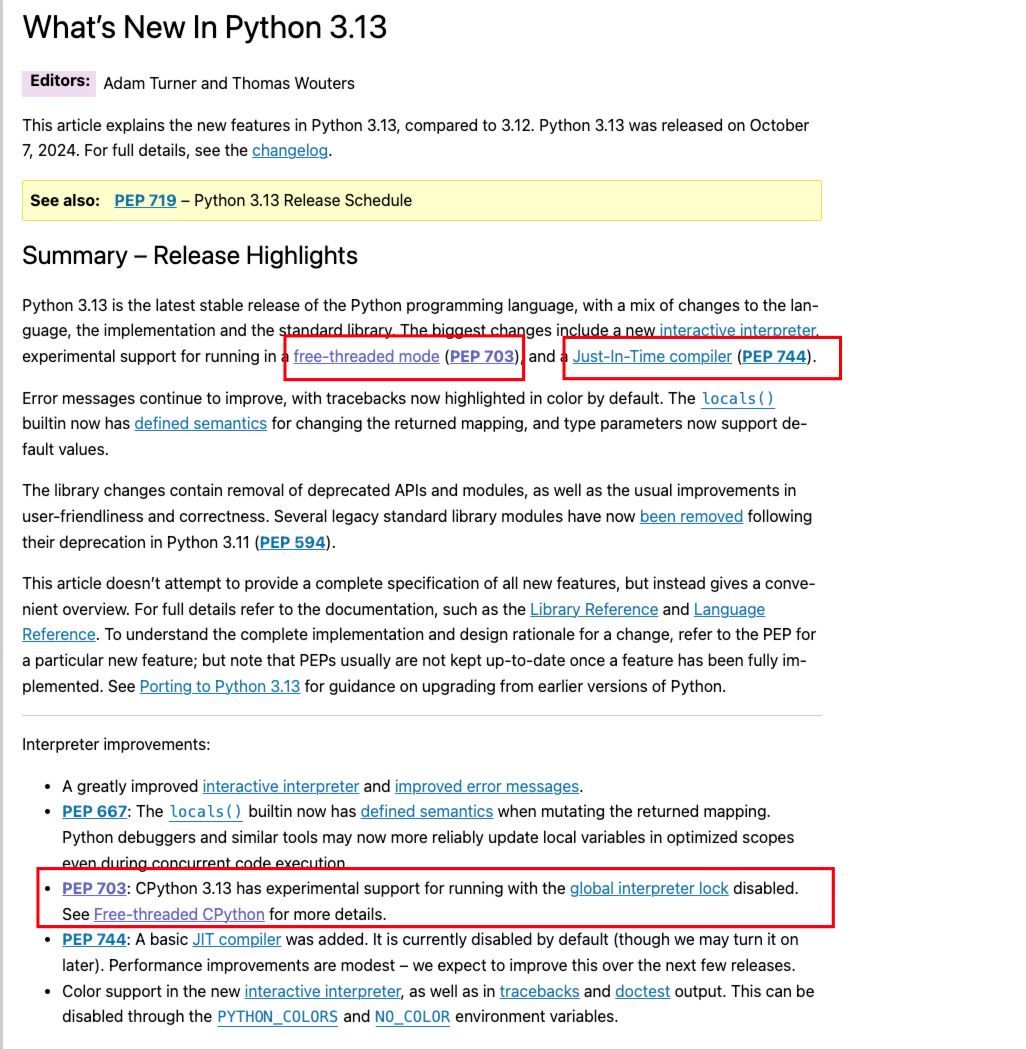
Task: Click the 'See also:' label
Action: (65, 201)
